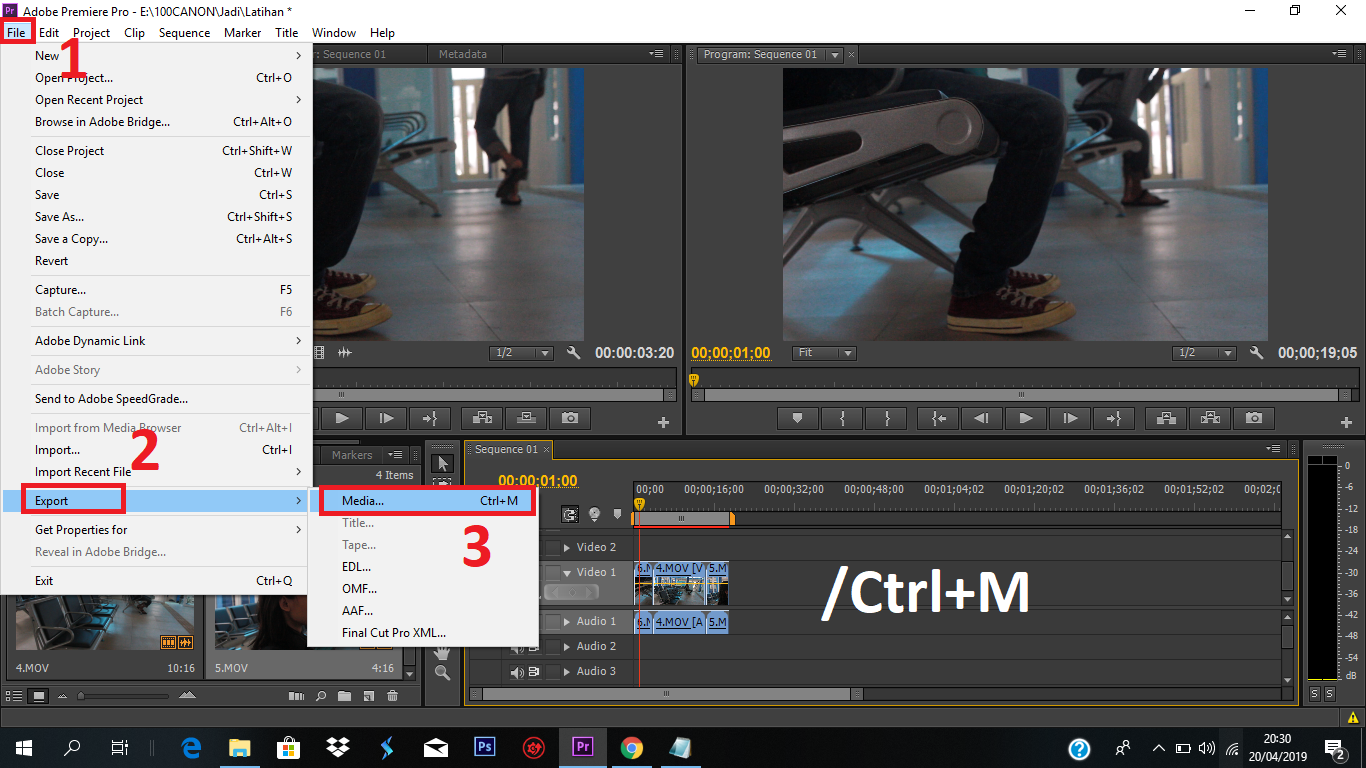Open Program monitor button editor plus icon
Screen dimensions: 1366x768
point(1346,423)
